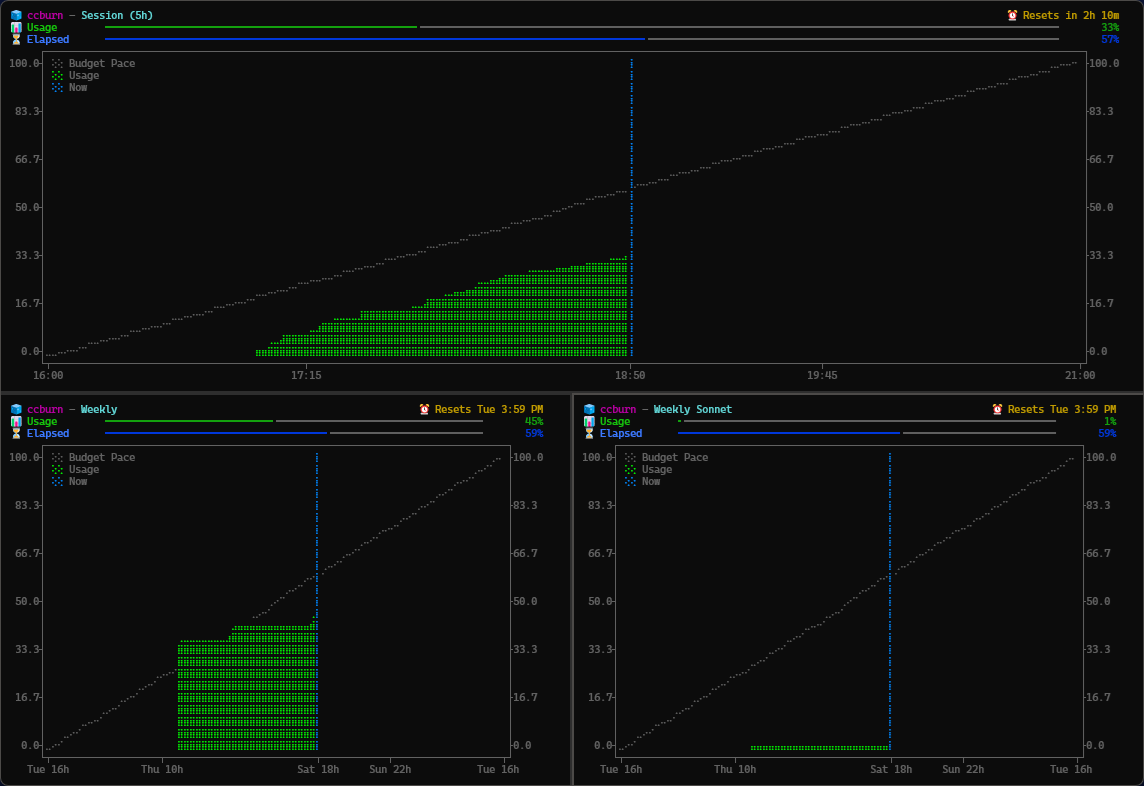Click the hourglass icon in the Weekly panel
This screenshot has height=786, width=1144.
[14, 433]
